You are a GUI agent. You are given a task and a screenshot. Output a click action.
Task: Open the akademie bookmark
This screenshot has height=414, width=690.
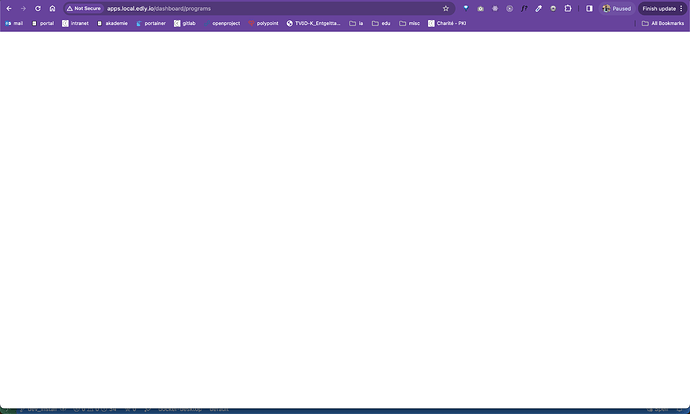coord(112,23)
